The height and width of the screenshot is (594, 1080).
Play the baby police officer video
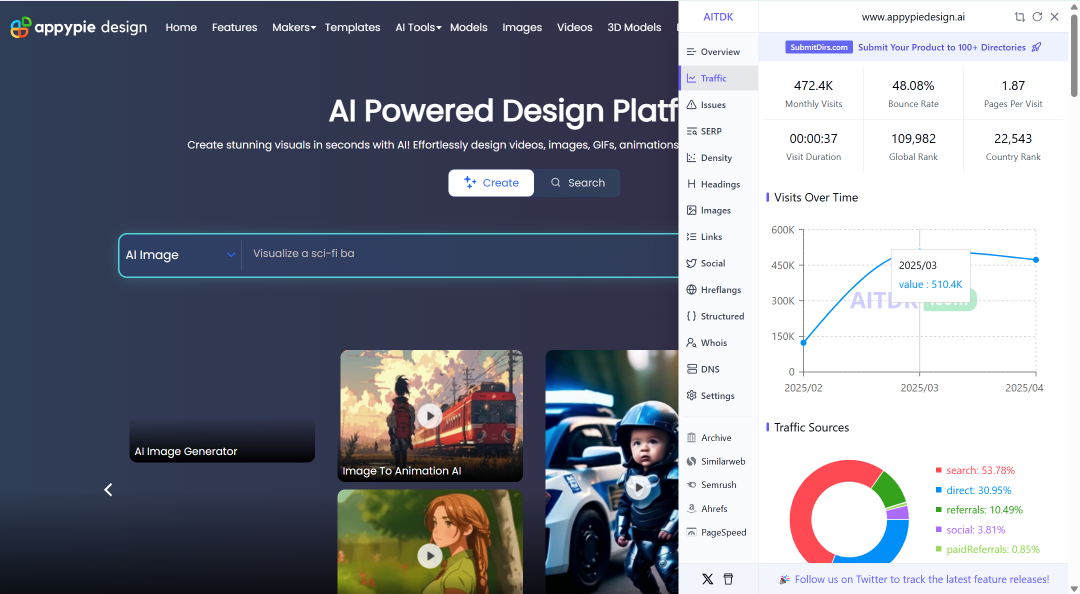pos(638,487)
